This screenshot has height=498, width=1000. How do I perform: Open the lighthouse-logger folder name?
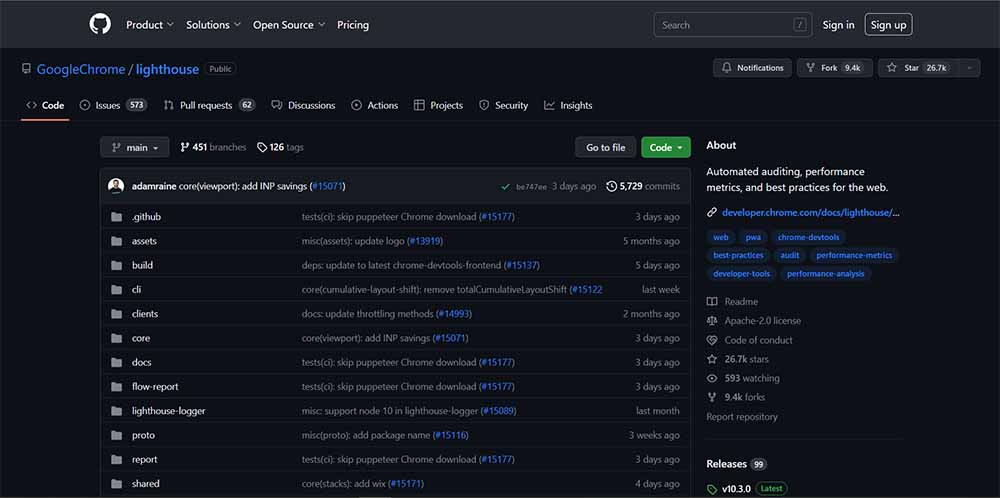coord(168,411)
